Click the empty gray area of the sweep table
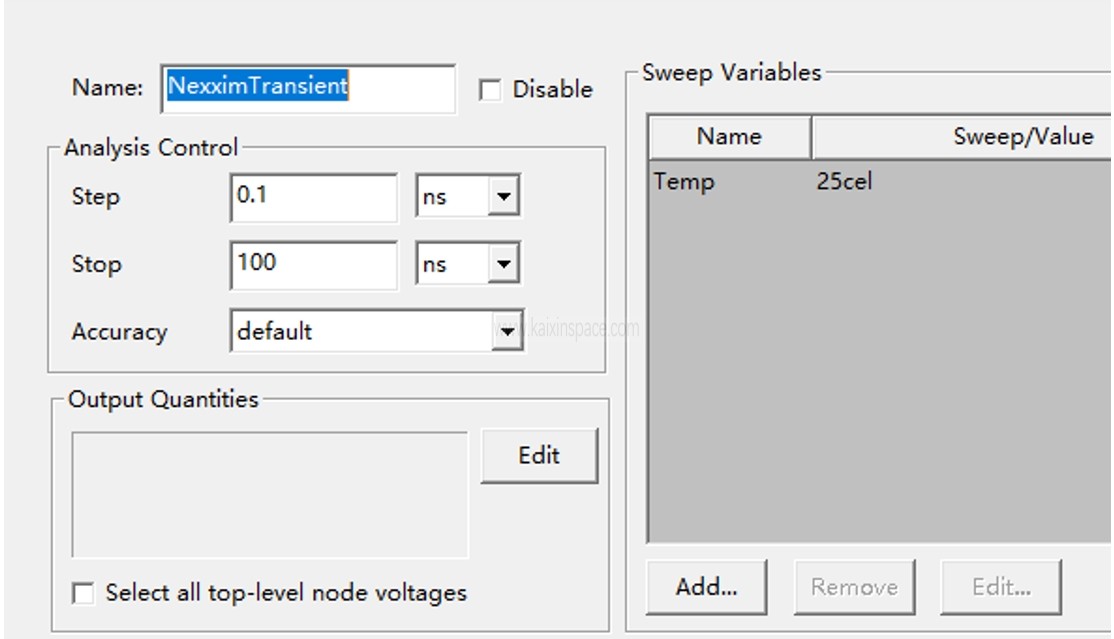The height and width of the screenshot is (639, 1114). click(880, 380)
